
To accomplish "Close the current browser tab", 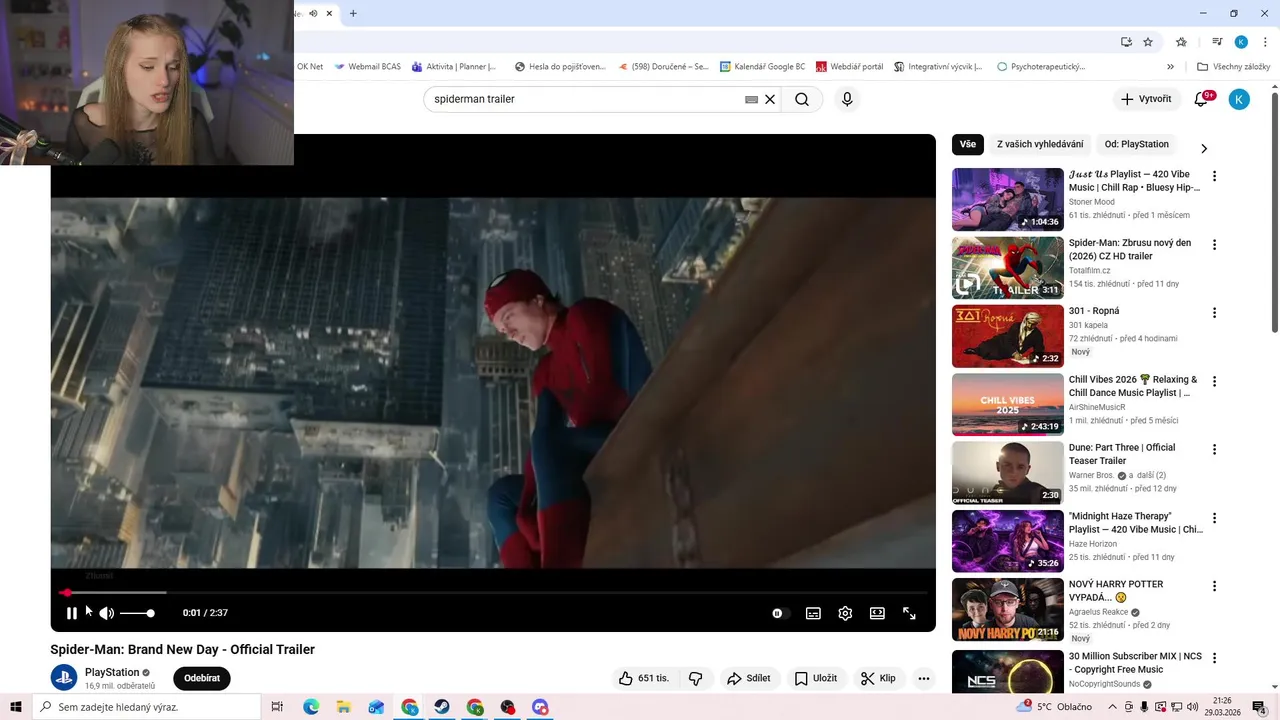I will tap(328, 13).
